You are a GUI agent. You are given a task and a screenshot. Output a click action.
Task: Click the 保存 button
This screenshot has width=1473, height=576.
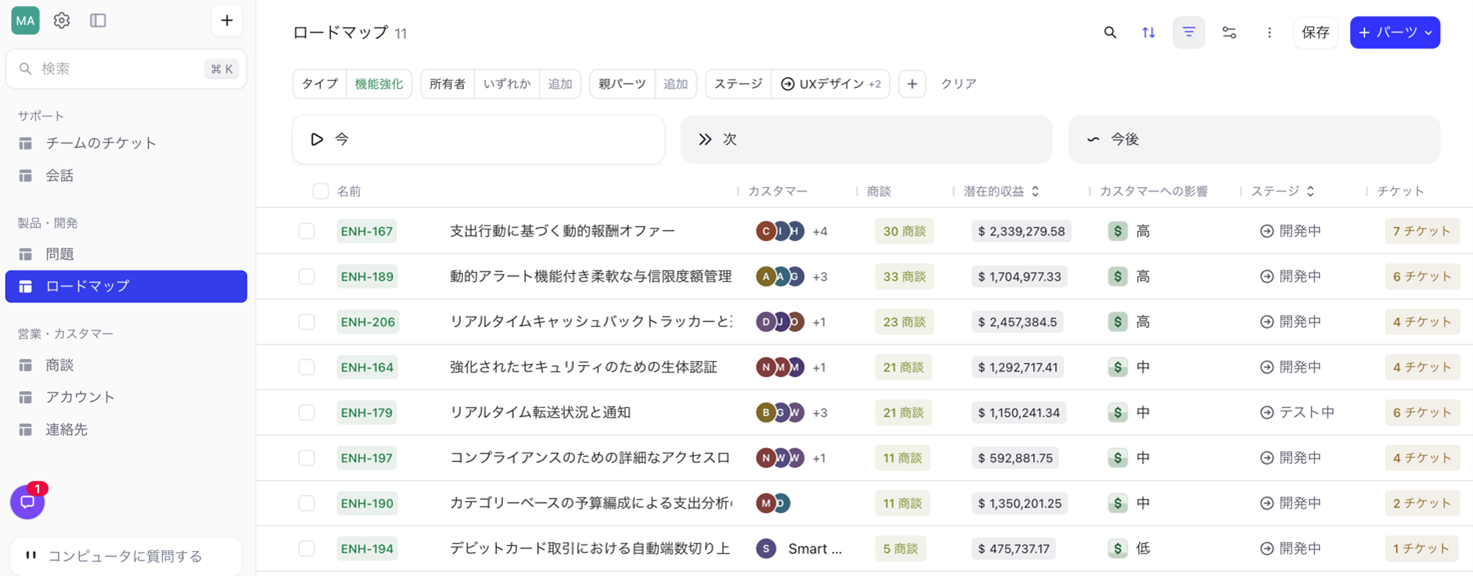click(1315, 33)
